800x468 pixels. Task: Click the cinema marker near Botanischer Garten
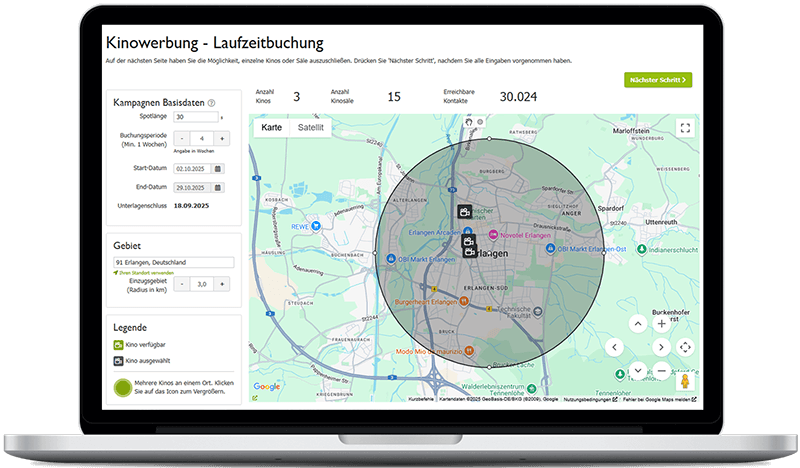click(x=464, y=211)
